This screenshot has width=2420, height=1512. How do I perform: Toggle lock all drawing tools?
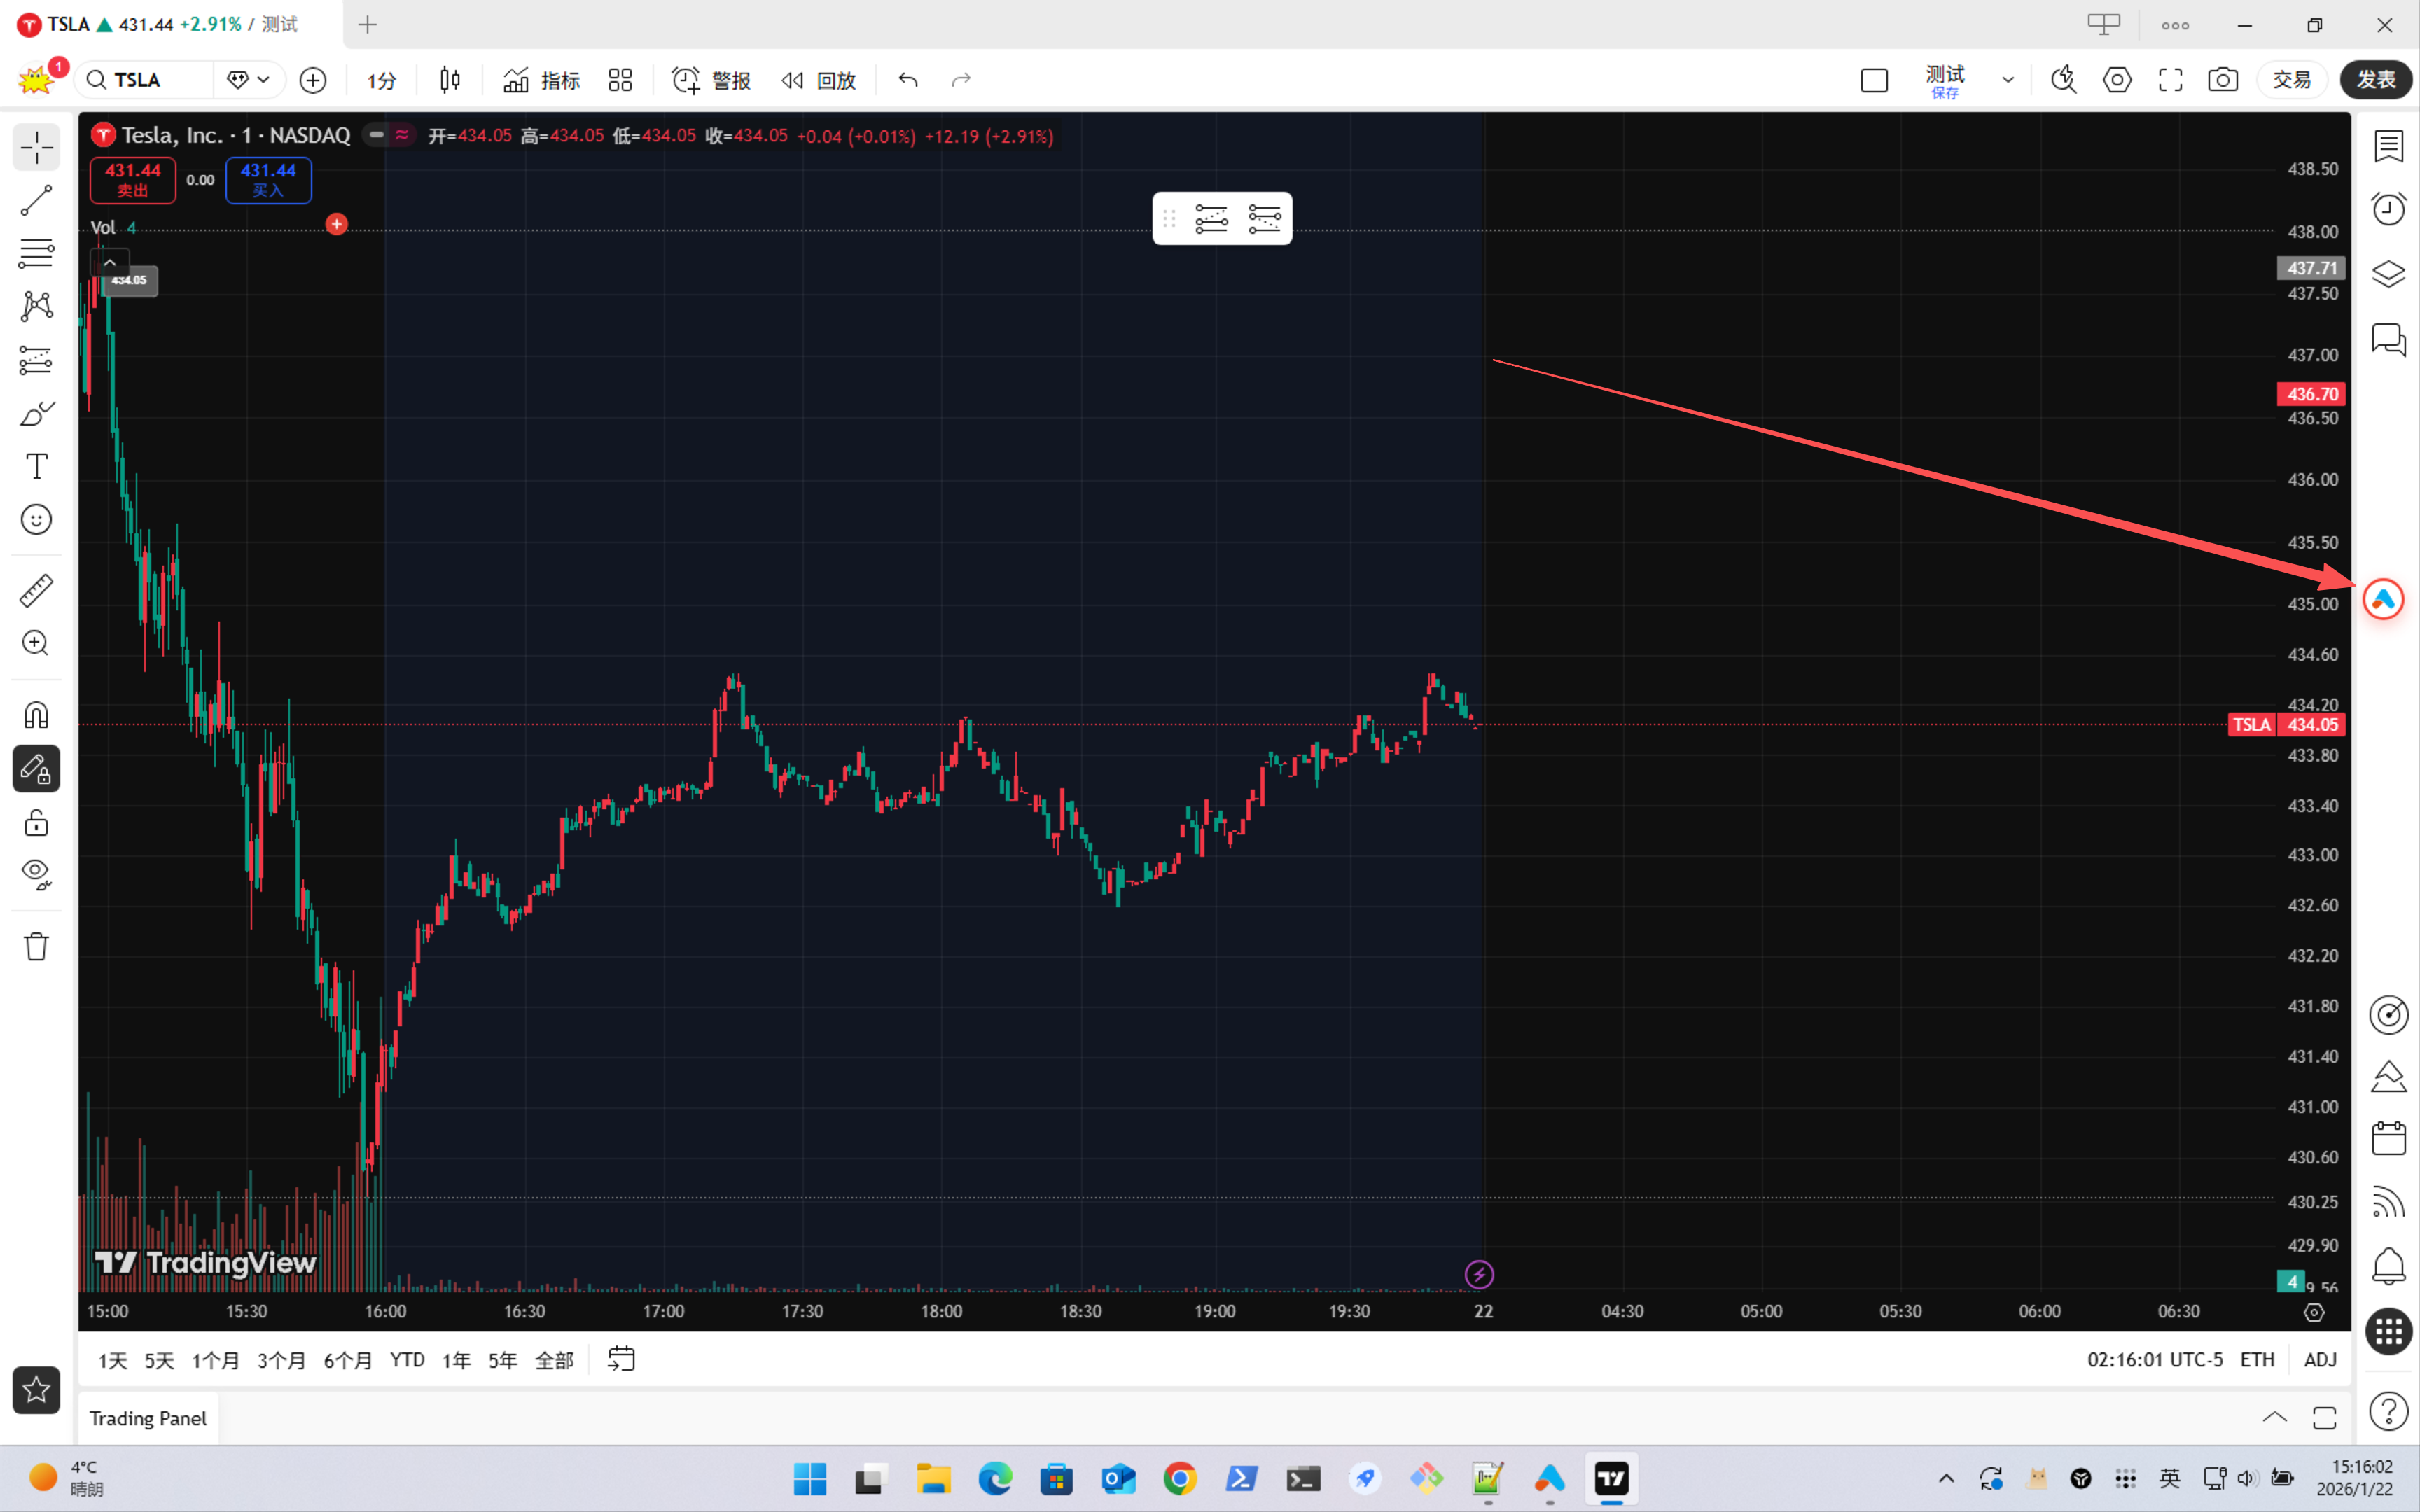pos(37,822)
